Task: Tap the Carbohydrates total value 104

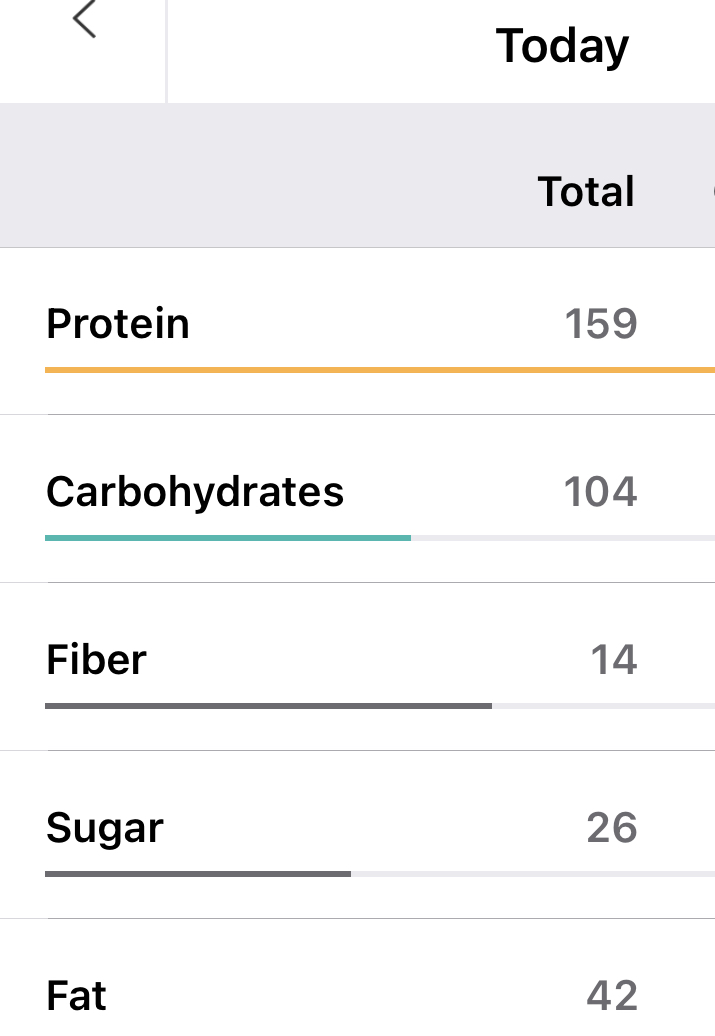Action: click(601, 492)
